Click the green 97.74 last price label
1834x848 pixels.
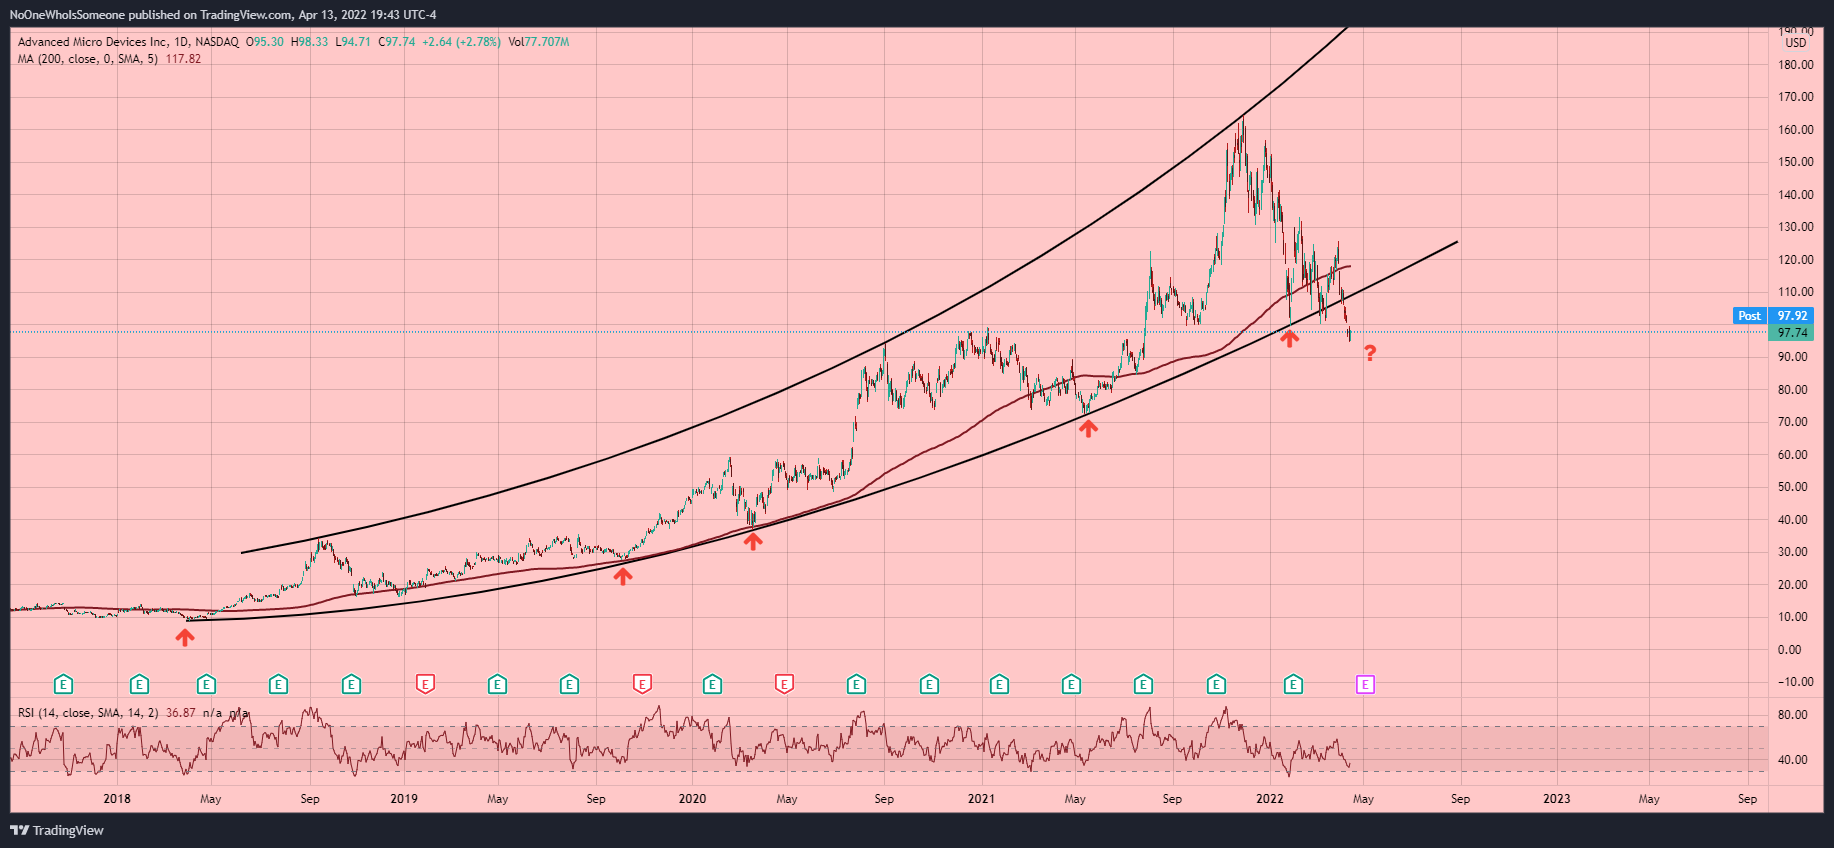(1790, 333)
